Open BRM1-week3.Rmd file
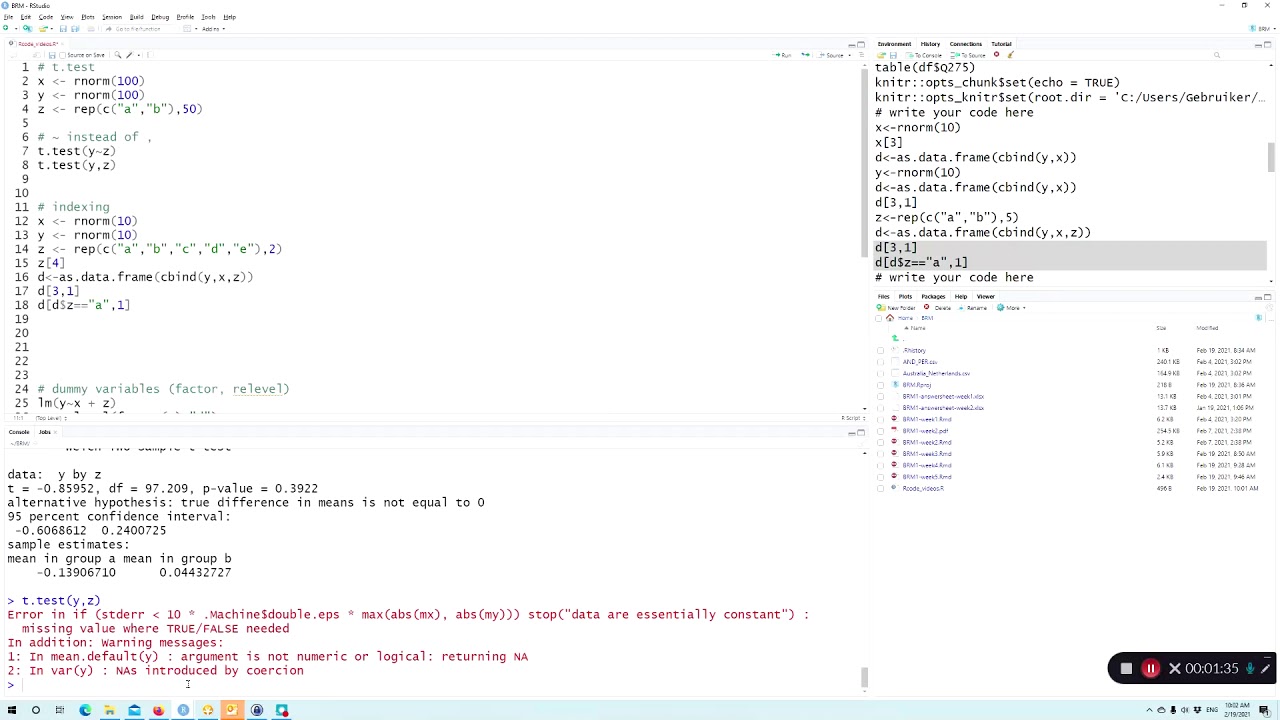This screenshot has width=1280, height=720. [x=927, y=453]
